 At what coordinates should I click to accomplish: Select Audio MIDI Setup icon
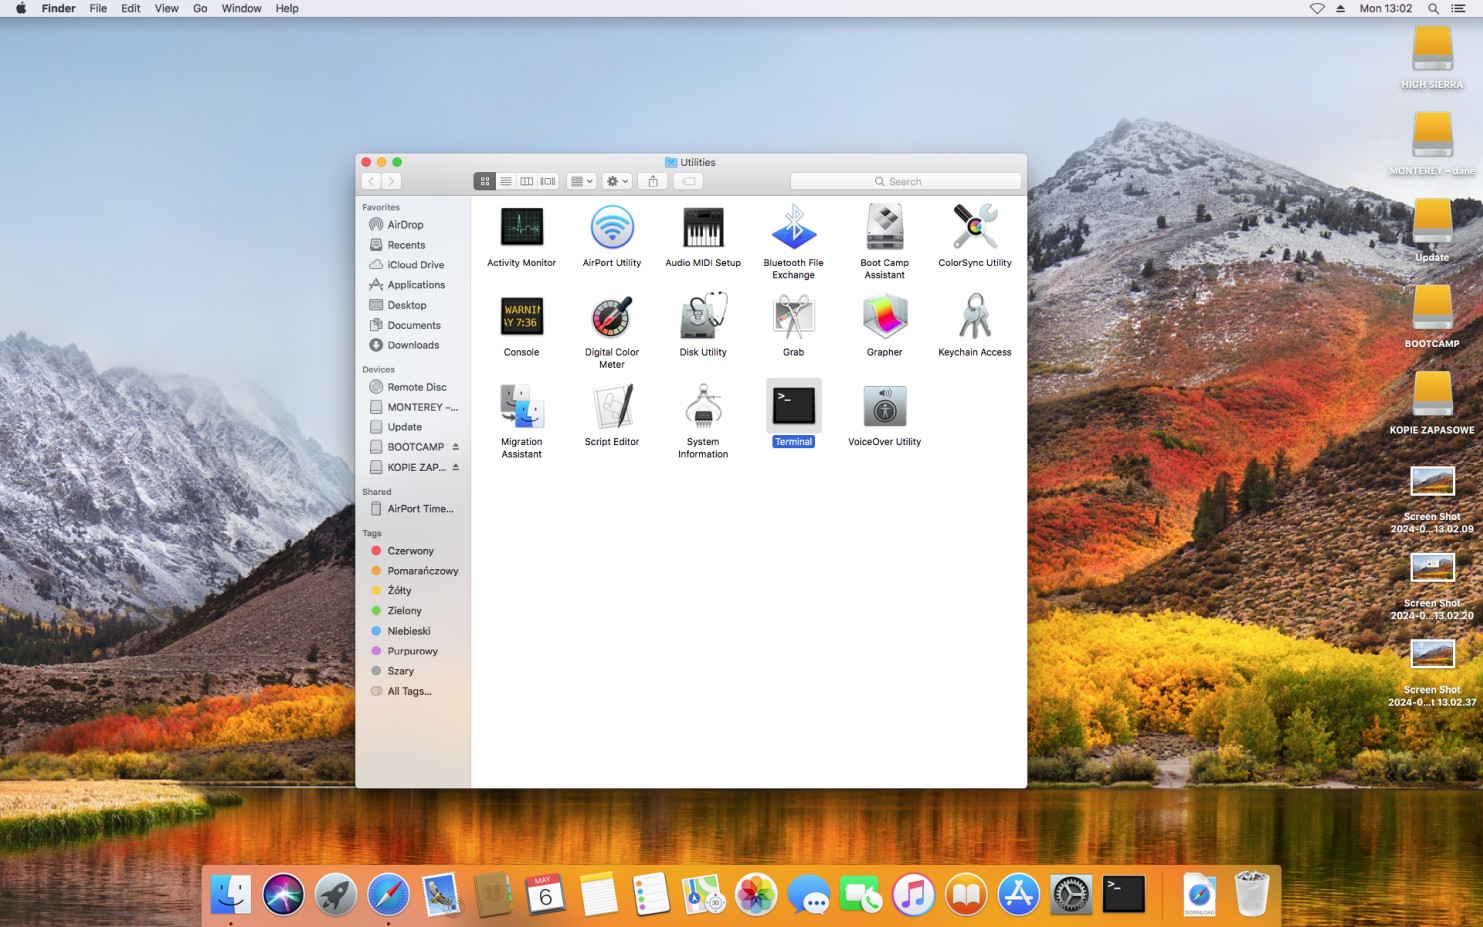tap(703, 228)
